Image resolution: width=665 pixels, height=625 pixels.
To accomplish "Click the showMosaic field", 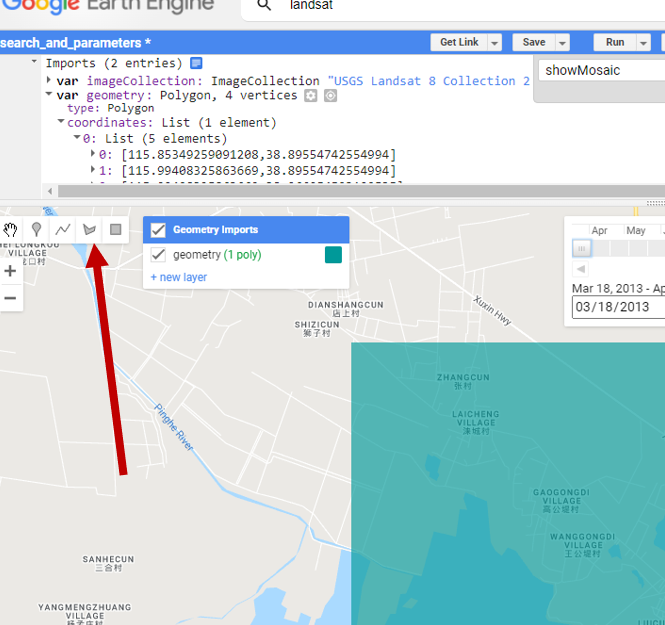I will click(x=602, y=70).
